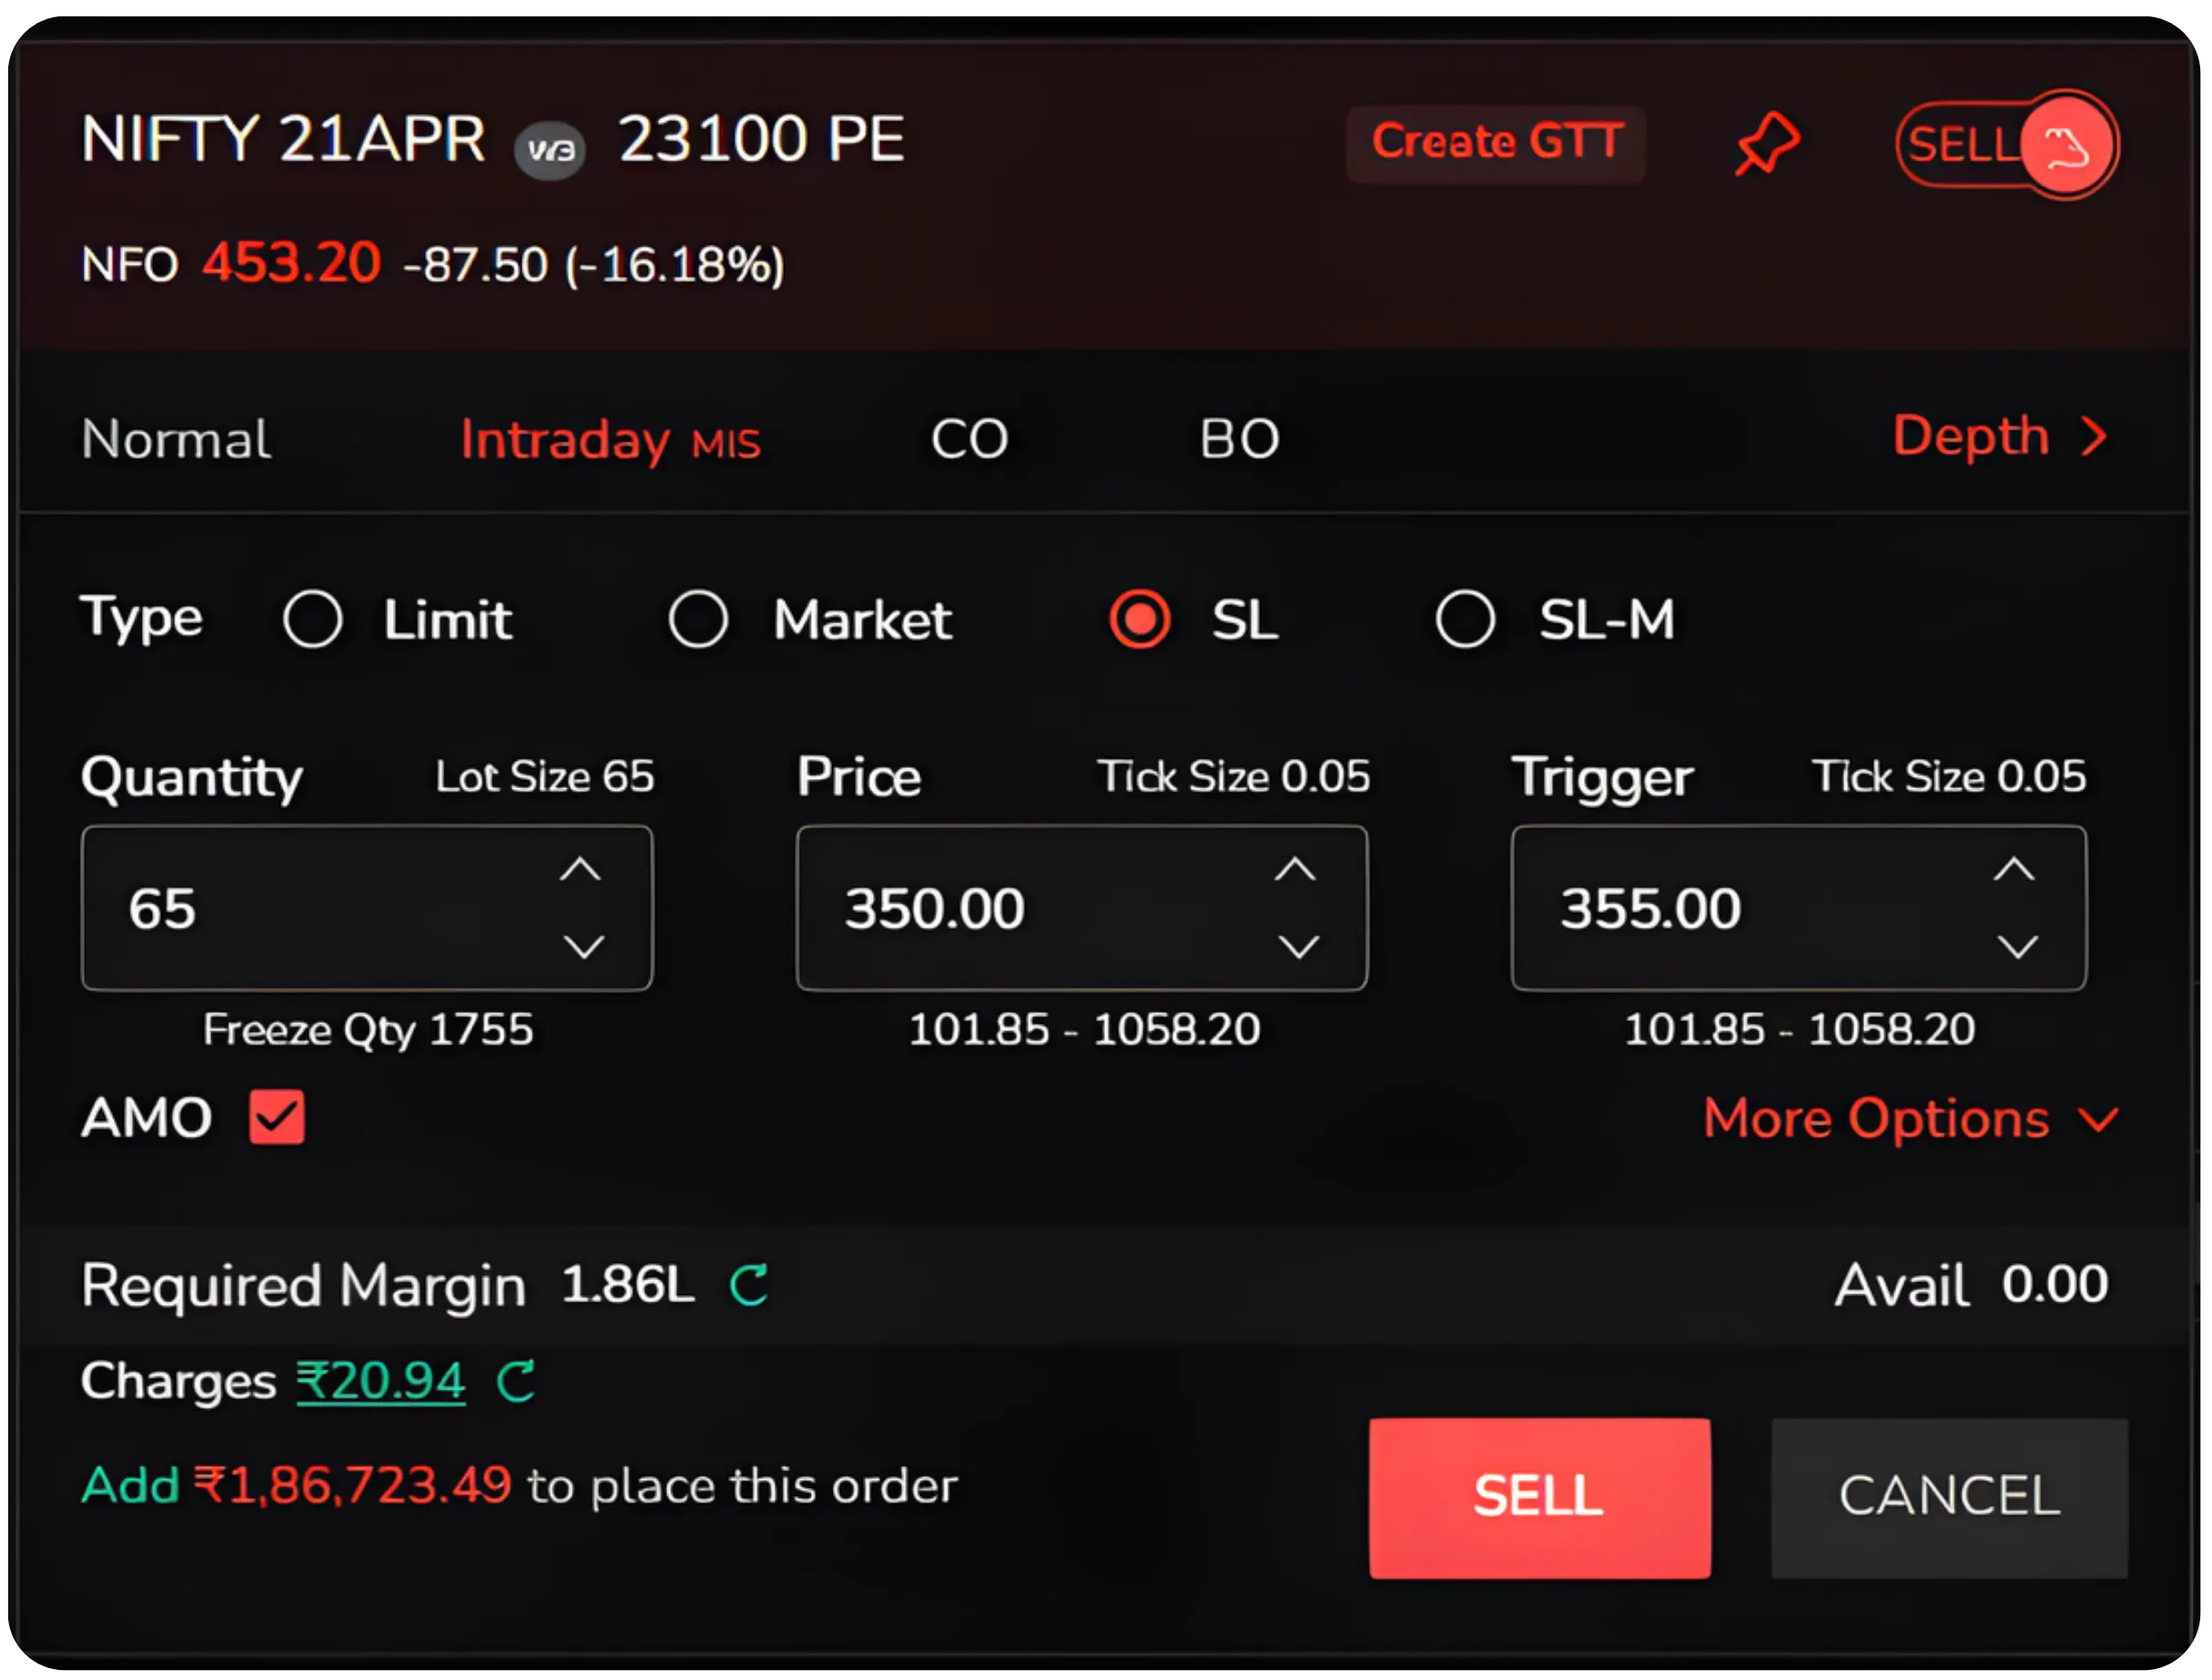Cancel the order
Viewport: 2212px width, 1680px height.
(x=1946, y=1496)
